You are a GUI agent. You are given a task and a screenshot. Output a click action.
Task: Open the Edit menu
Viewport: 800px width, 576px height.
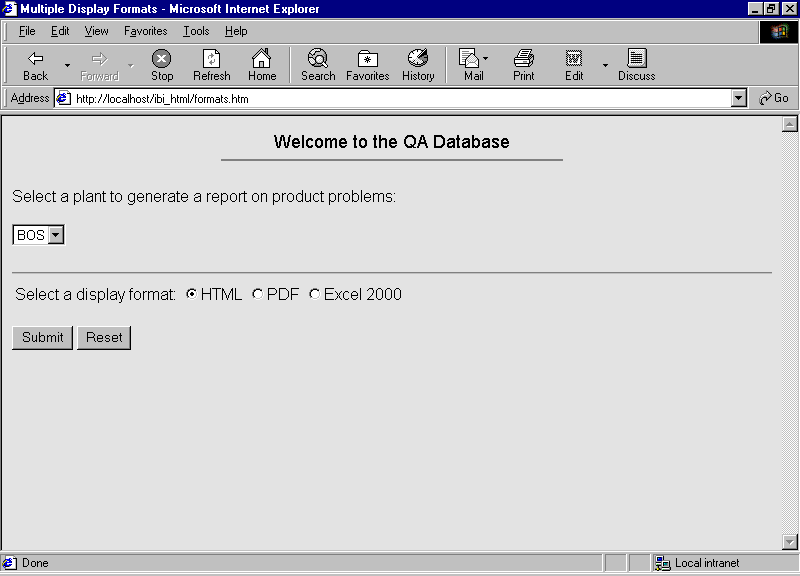(60, 31)
